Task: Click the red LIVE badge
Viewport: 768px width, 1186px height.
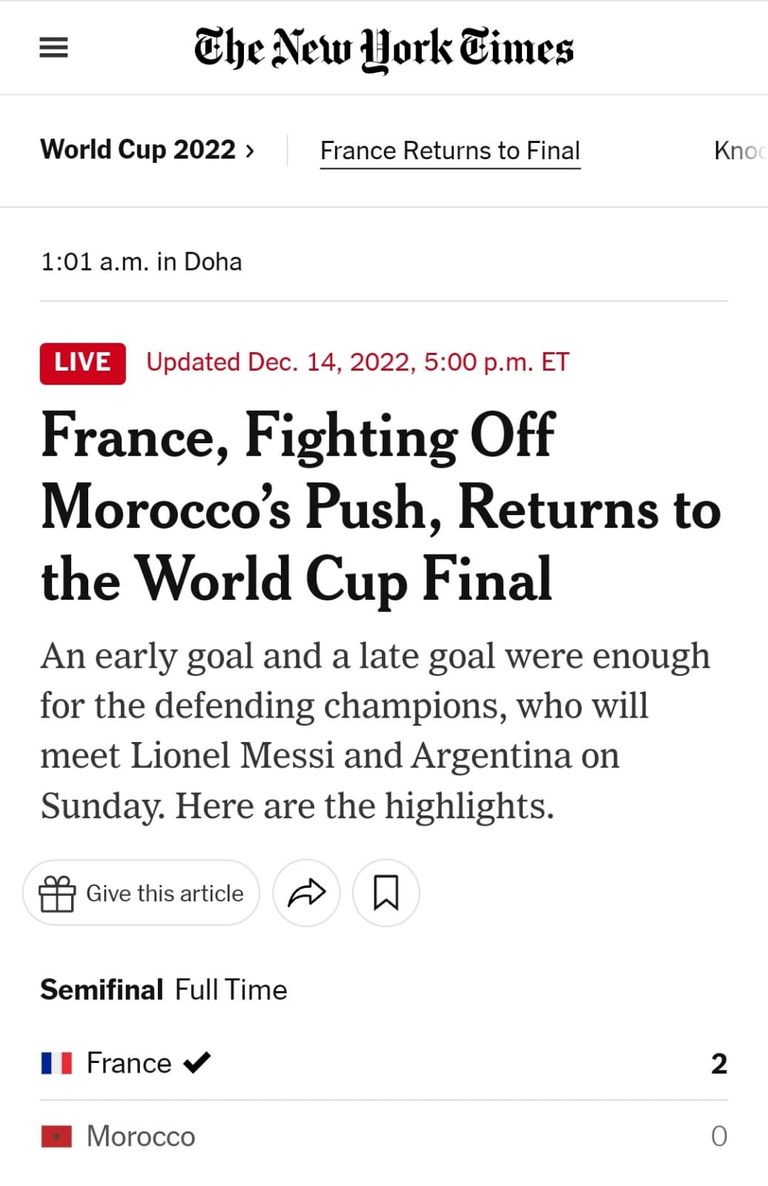Action: point(82,362)
